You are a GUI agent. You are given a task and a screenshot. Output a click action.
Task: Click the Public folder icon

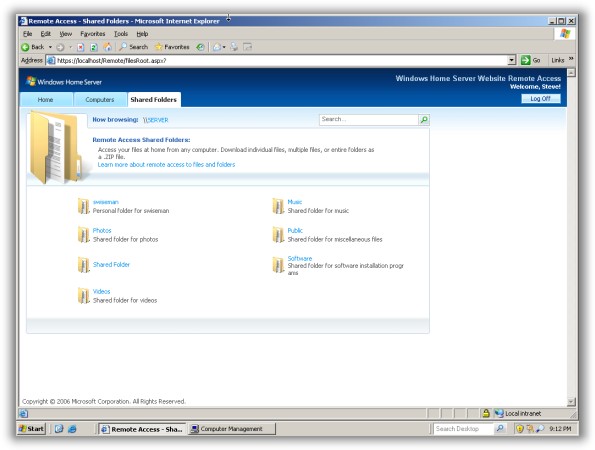(278, 235)
